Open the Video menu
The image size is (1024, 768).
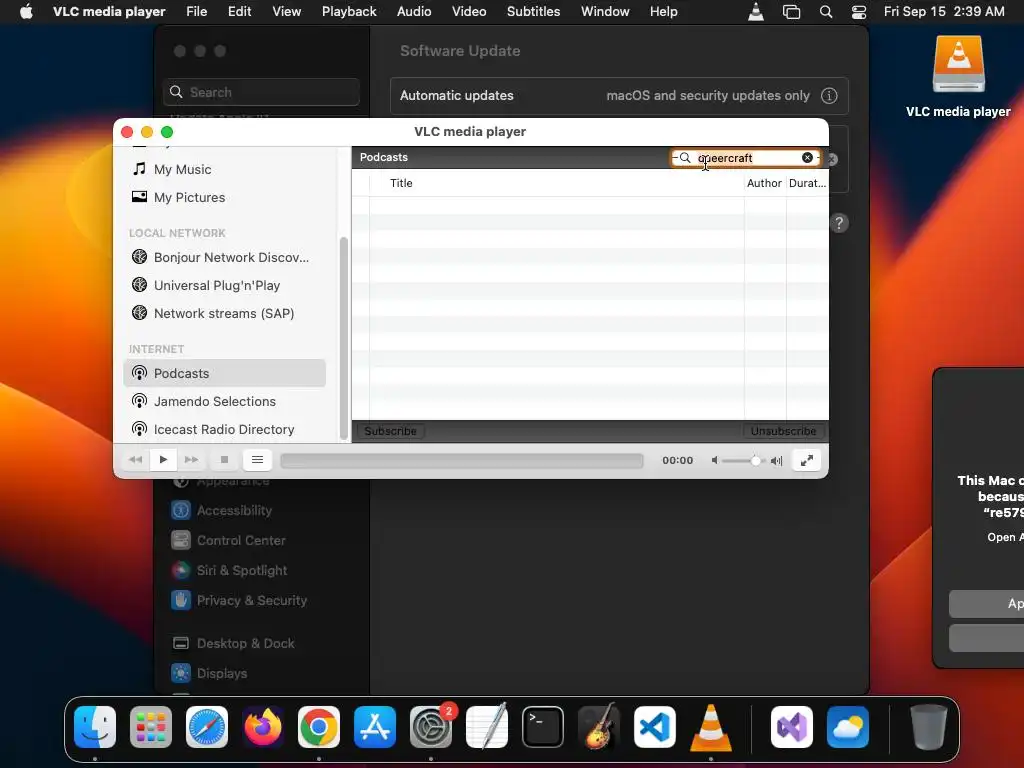(x=469, y=11)
